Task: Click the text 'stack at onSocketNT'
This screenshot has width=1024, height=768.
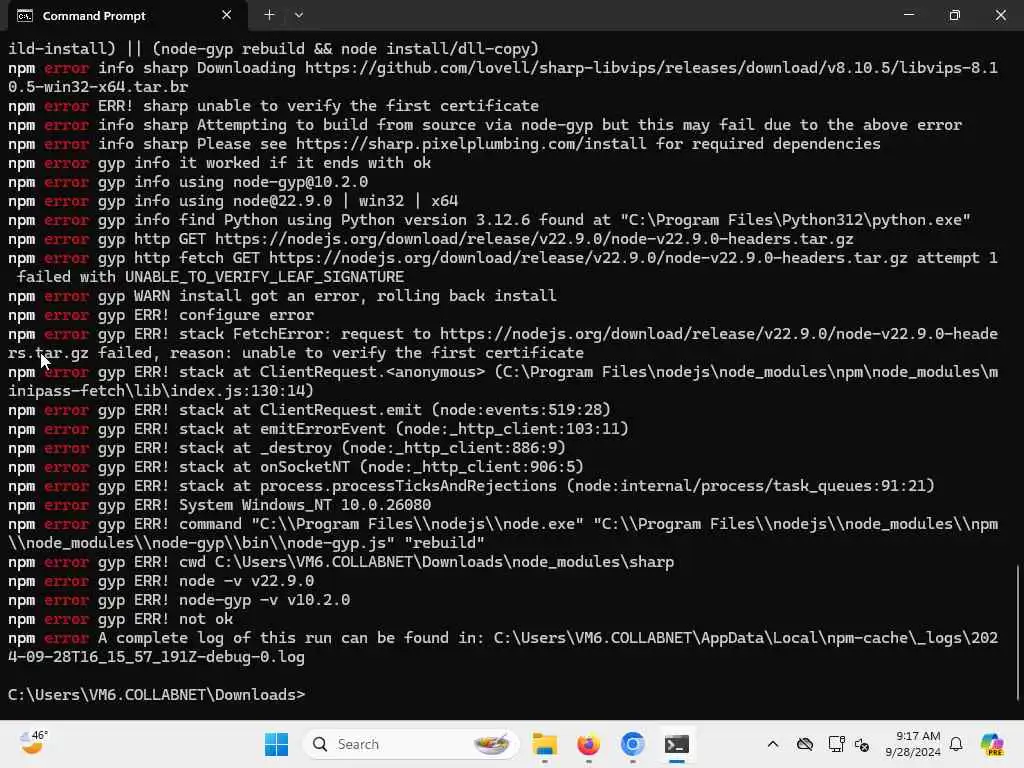Action: 264,467
